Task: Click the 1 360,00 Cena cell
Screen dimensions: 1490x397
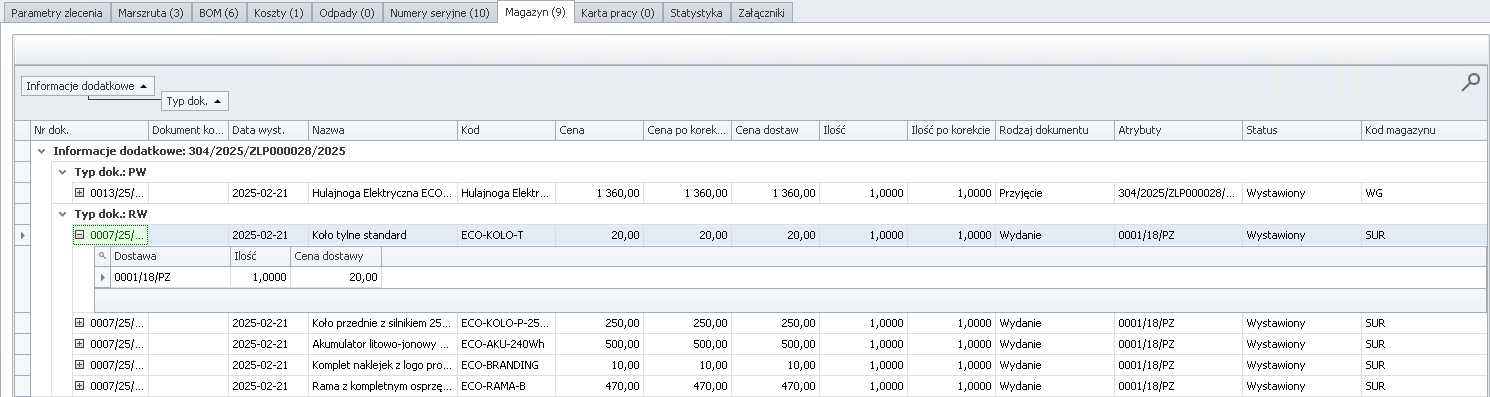Action: [x=599, y=193]
